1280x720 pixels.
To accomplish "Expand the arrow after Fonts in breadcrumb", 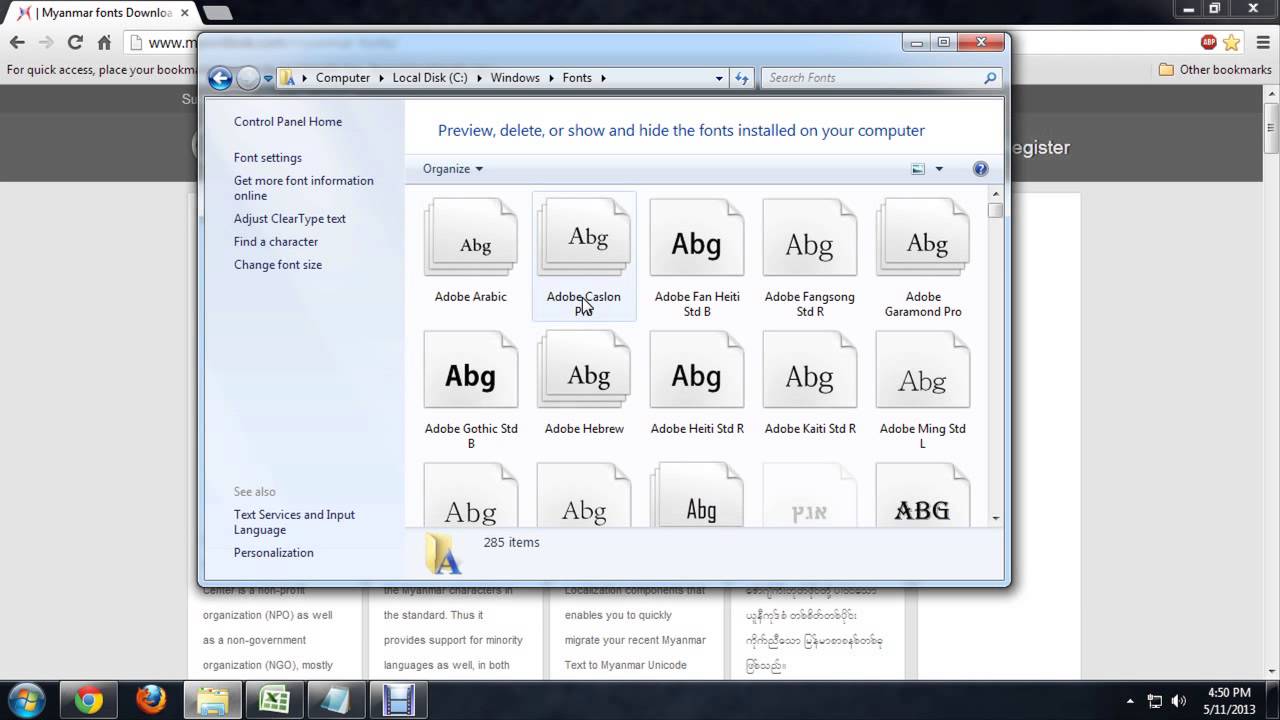I will [603, 78].
